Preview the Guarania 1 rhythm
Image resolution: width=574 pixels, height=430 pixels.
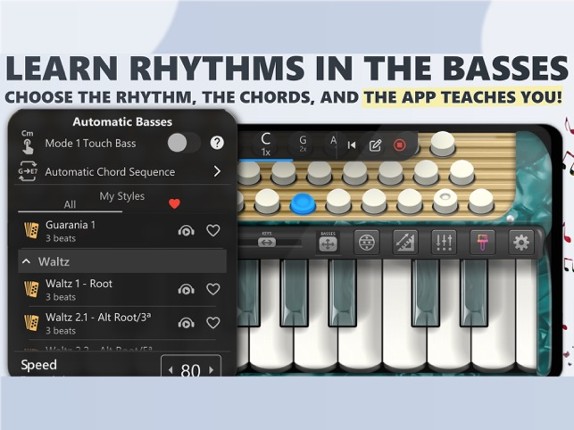click(186, 231)
